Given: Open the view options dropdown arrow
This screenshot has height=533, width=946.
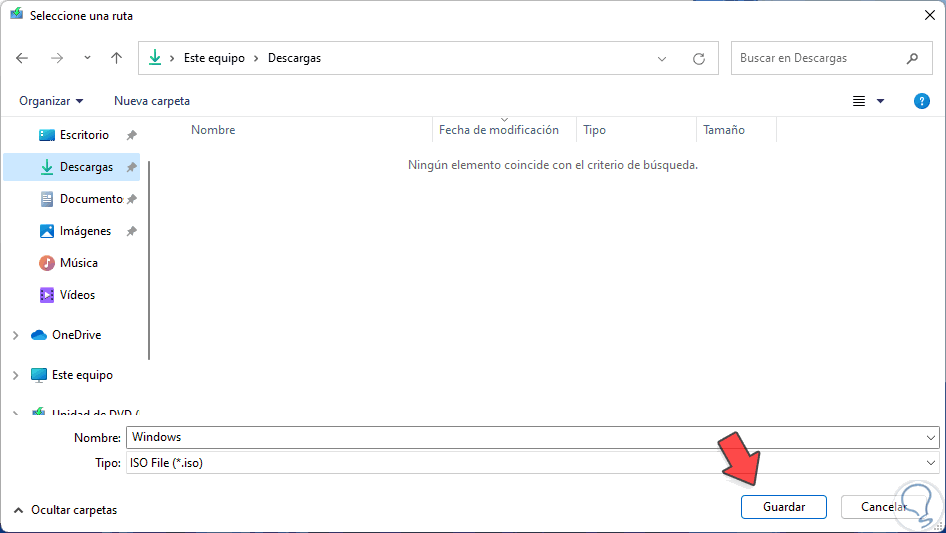Looking at the screenshot, I should (x=880, y=101).
